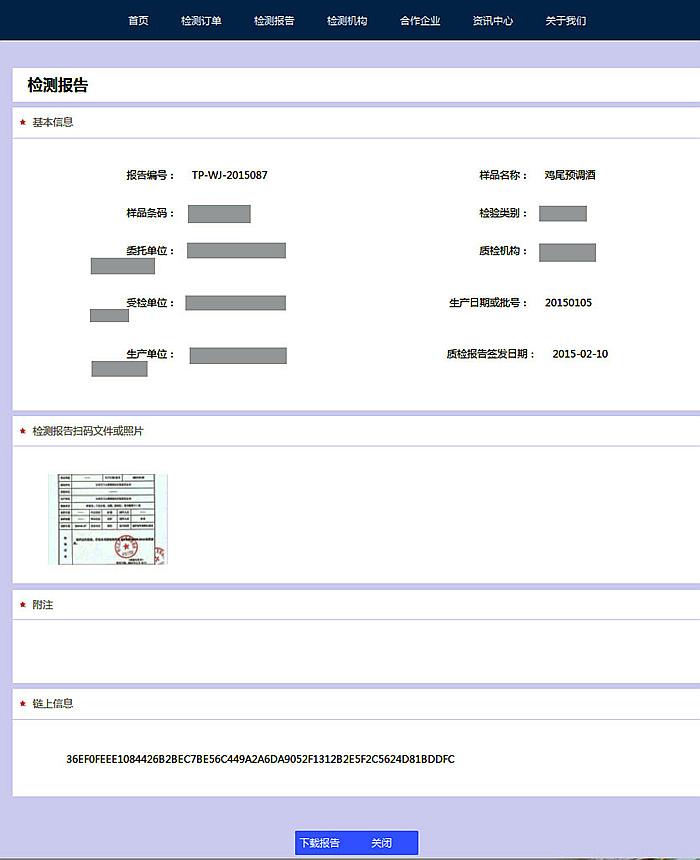Go to the 首页 navigation item
Screen dimensions: 700x860
pos(138,21)
